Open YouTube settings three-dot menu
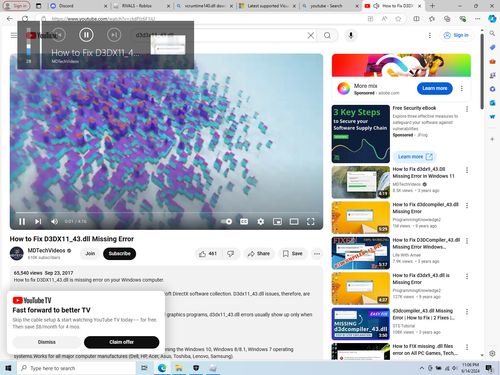The width and height of the screenshot is (500, 375). tap(430, 35)
